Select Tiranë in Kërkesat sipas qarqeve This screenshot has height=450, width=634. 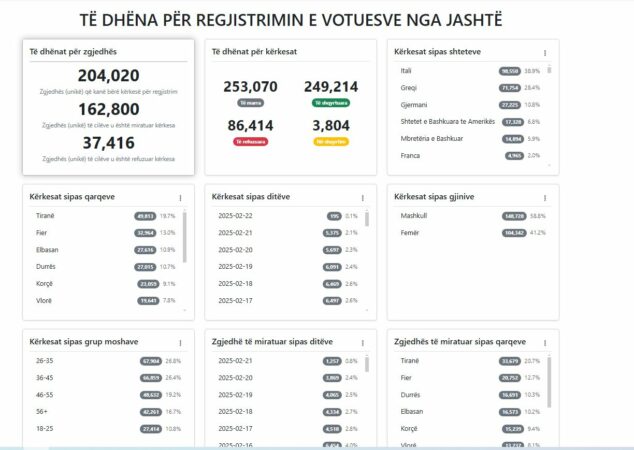pyautogui.click(x=100, y=216)
